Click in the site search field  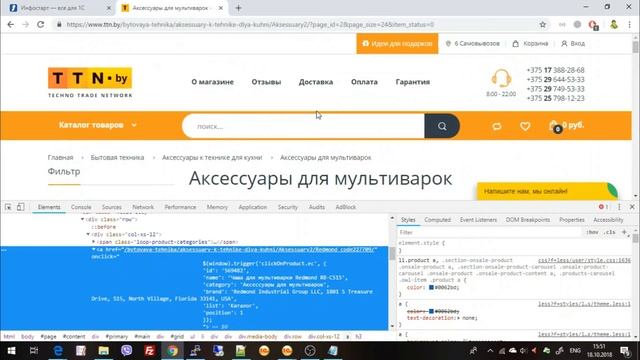(303, 126)
